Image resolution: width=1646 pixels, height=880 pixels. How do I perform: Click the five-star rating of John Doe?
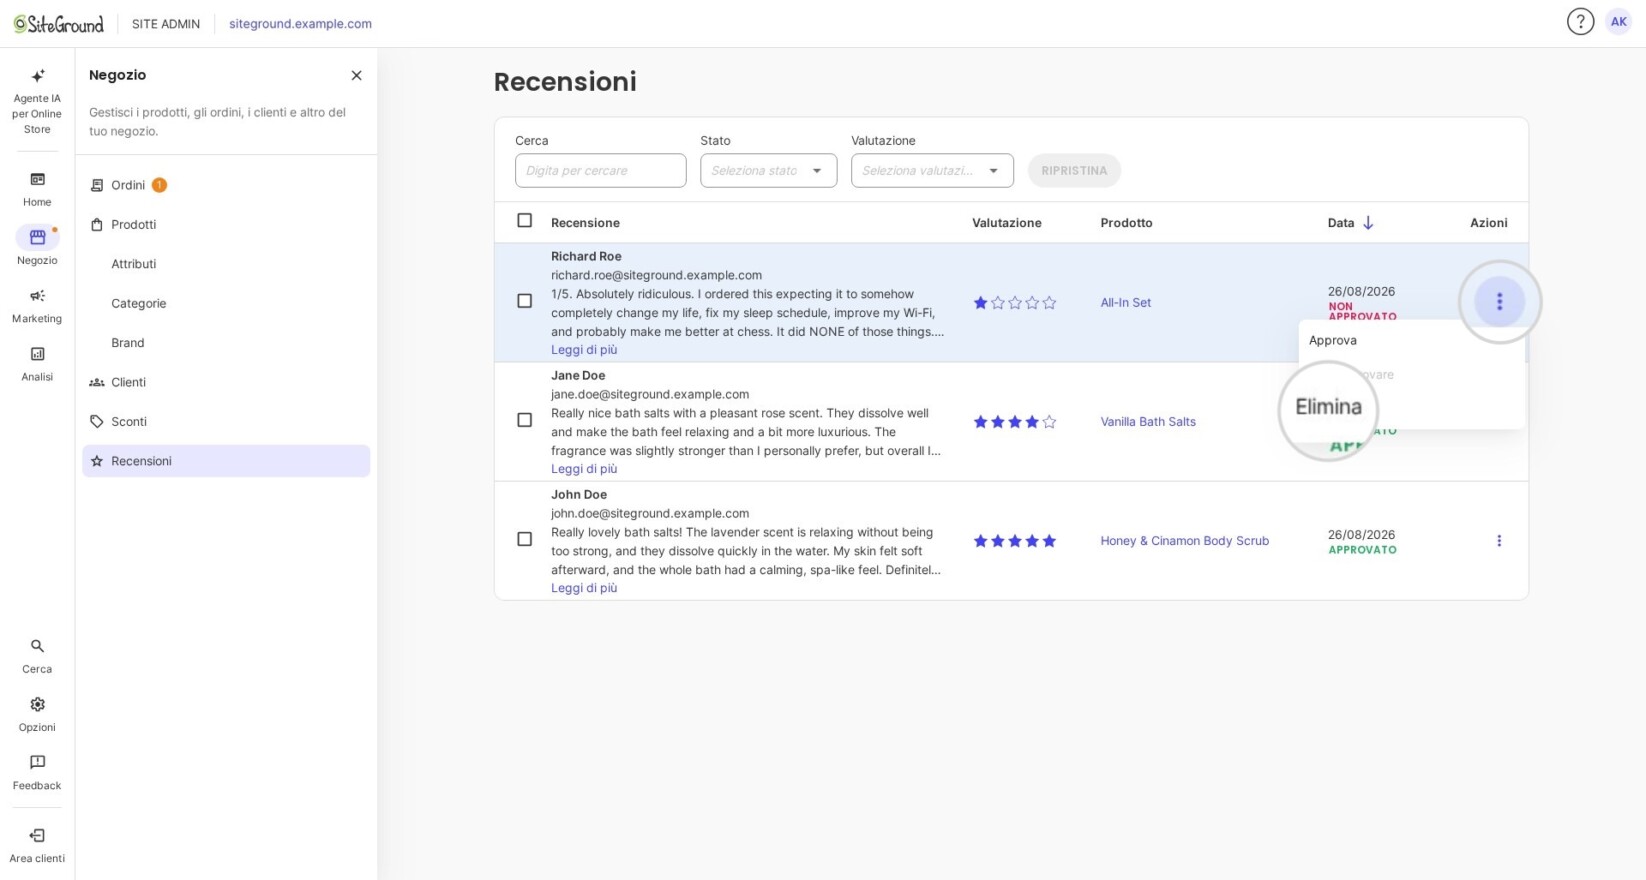pos(1014,541)
